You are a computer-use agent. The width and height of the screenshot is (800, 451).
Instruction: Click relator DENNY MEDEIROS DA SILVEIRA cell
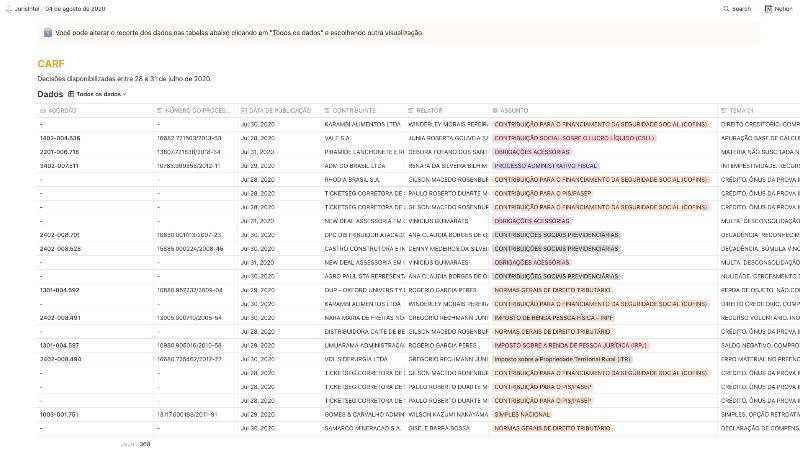tap(448, 248)
